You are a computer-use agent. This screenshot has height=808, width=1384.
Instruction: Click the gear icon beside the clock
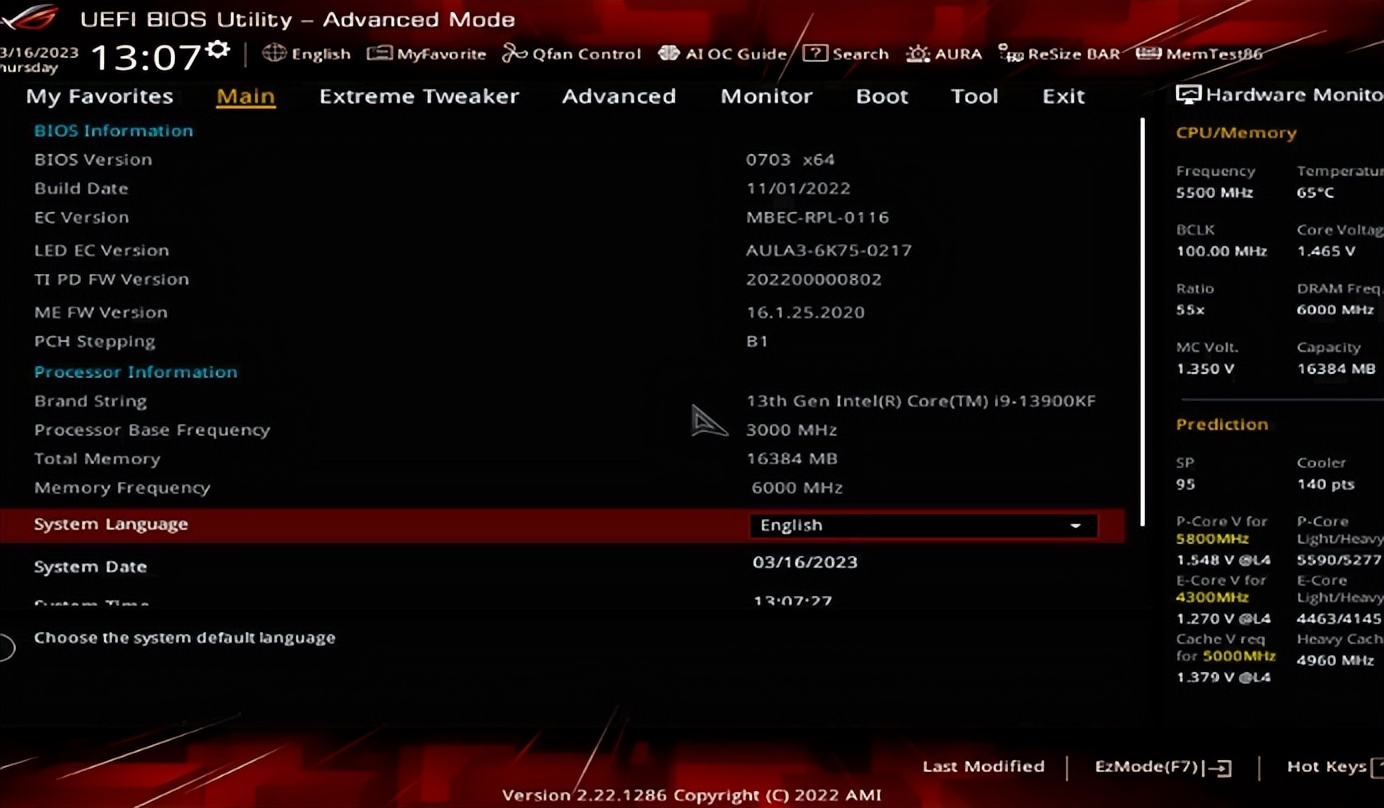tap(218, 50)
